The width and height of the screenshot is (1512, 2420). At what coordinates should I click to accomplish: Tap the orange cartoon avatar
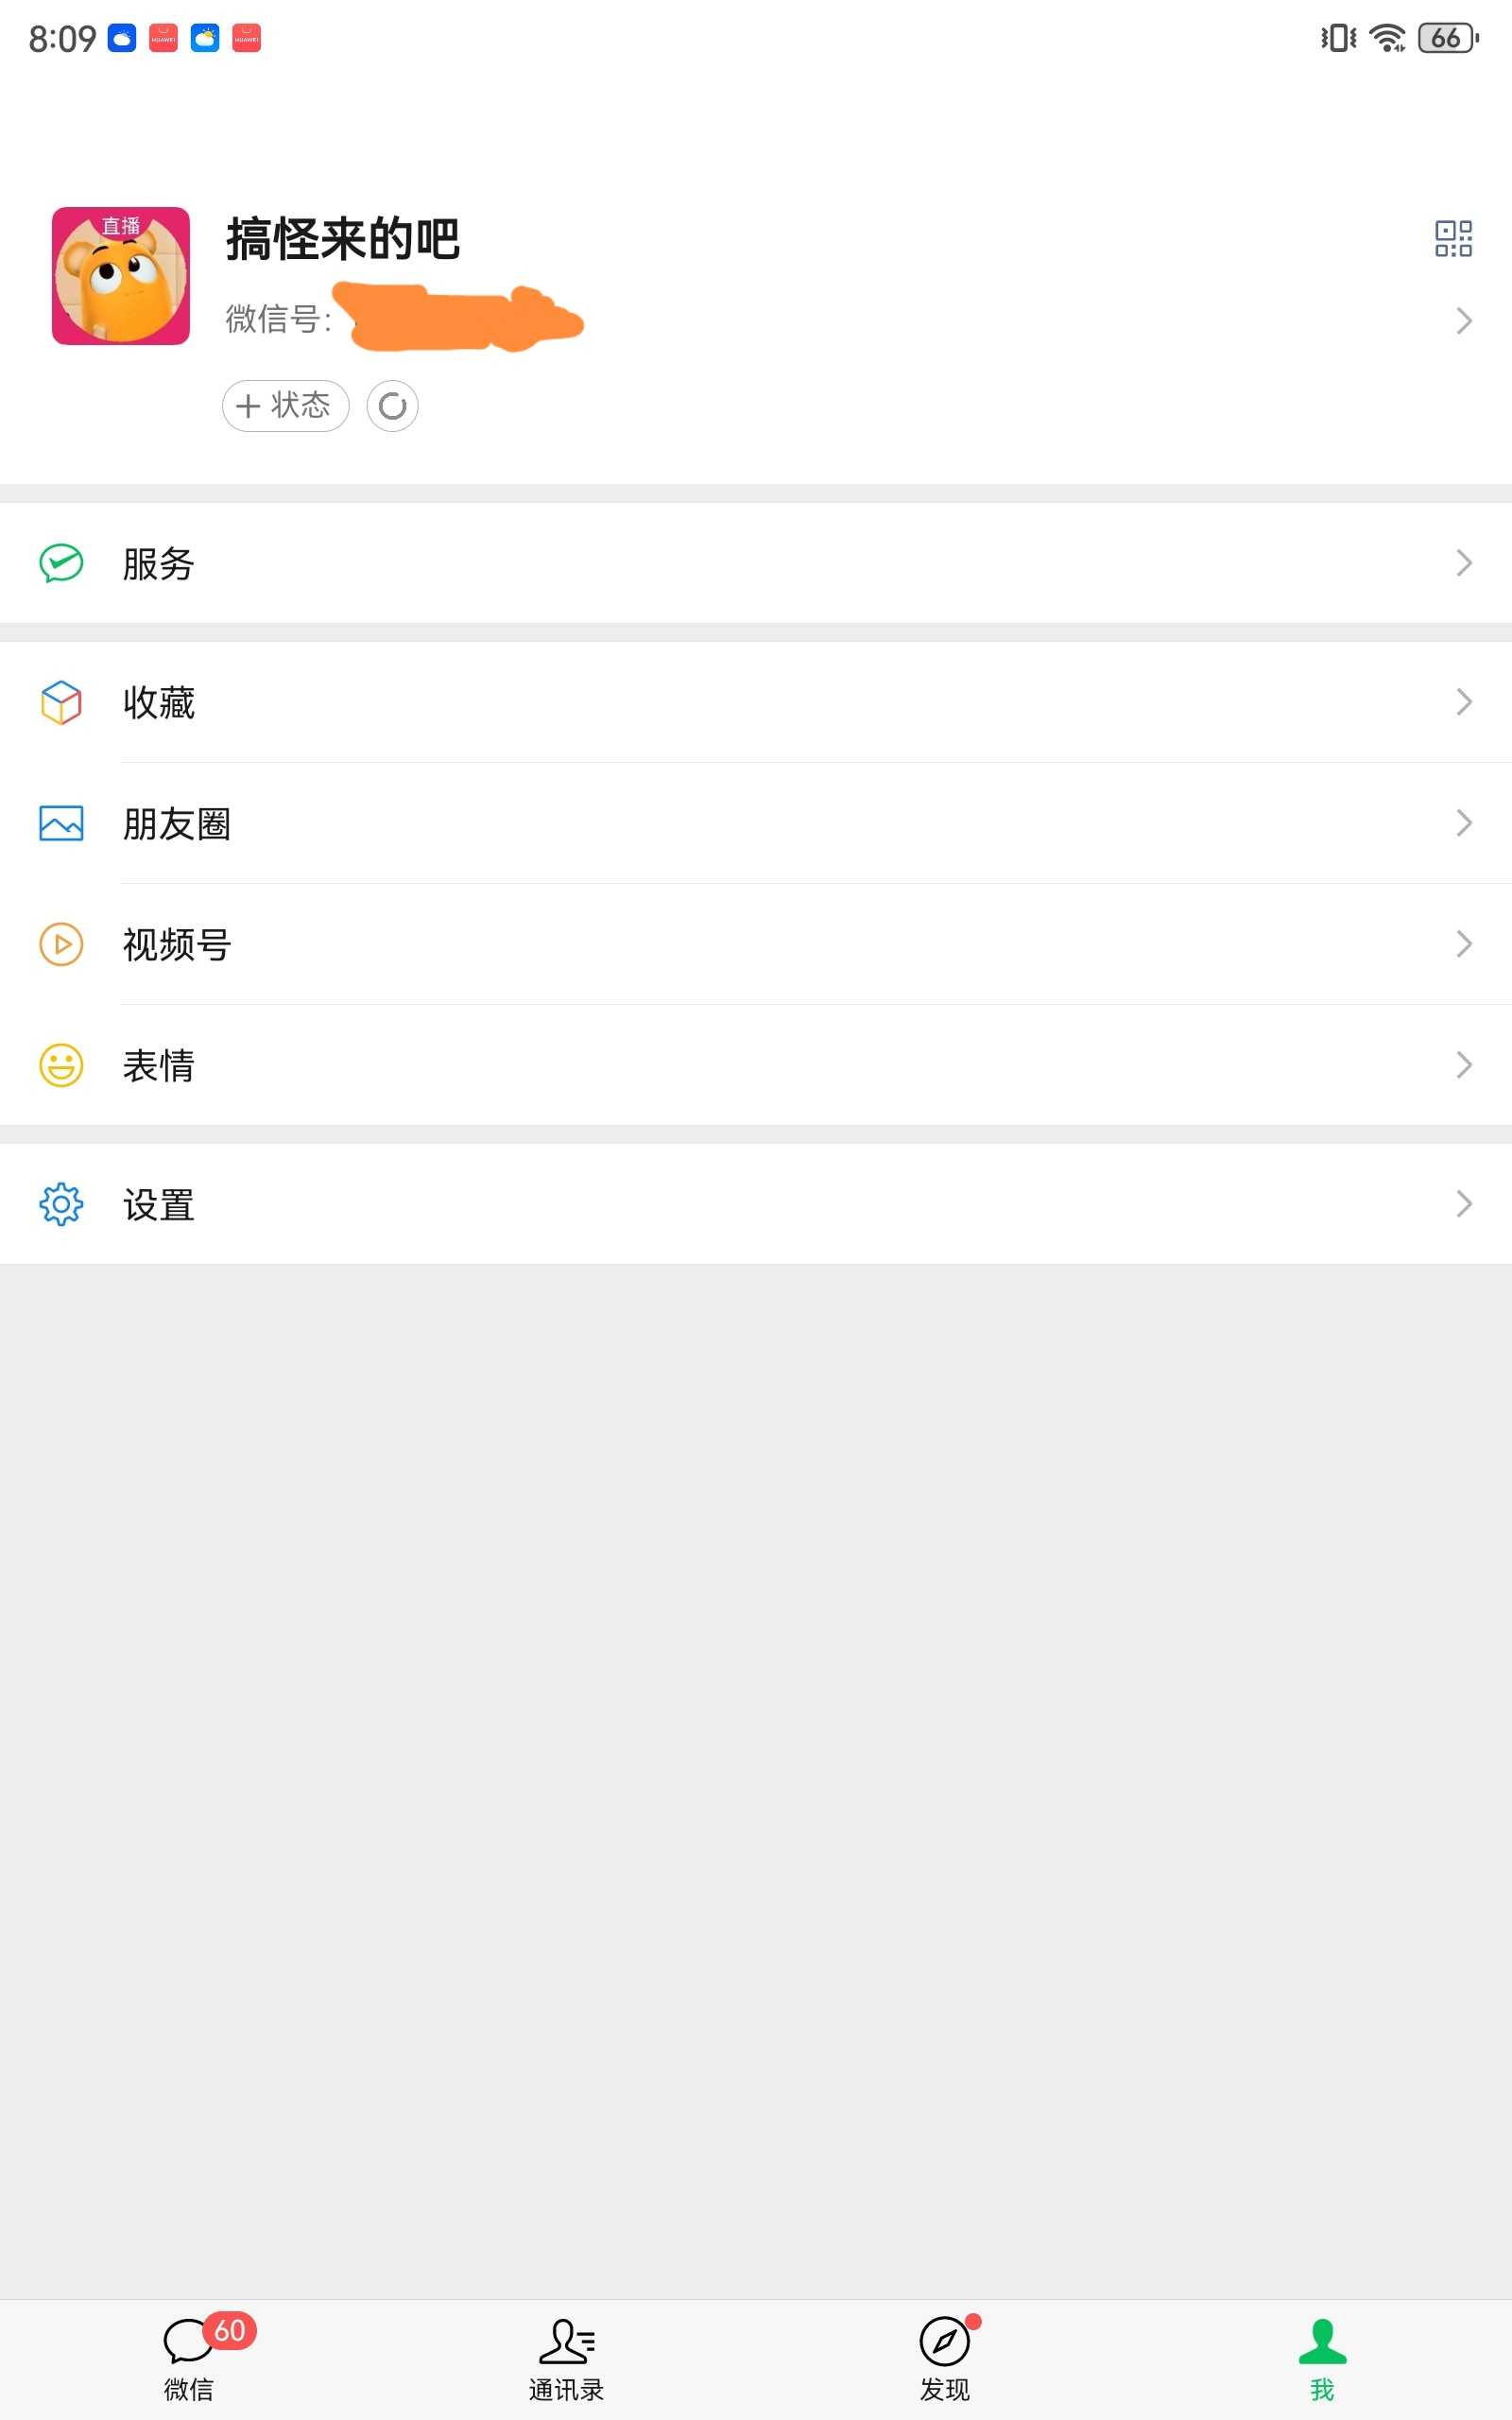click(x=121, y=276)
